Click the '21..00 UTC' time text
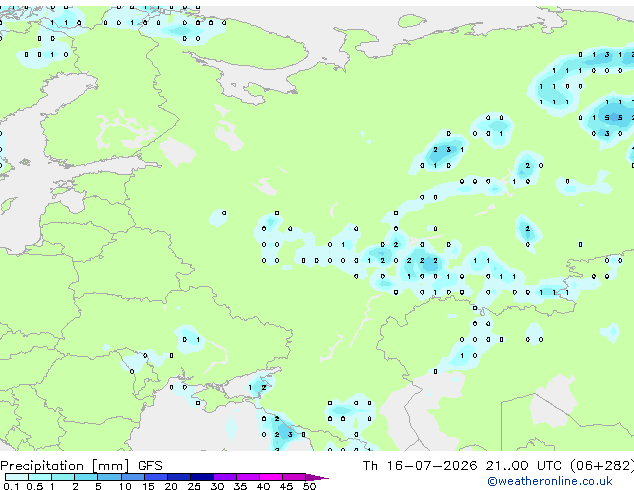This screenshot has height=490, width=634. pyautogui.click(x=524, y=466)
